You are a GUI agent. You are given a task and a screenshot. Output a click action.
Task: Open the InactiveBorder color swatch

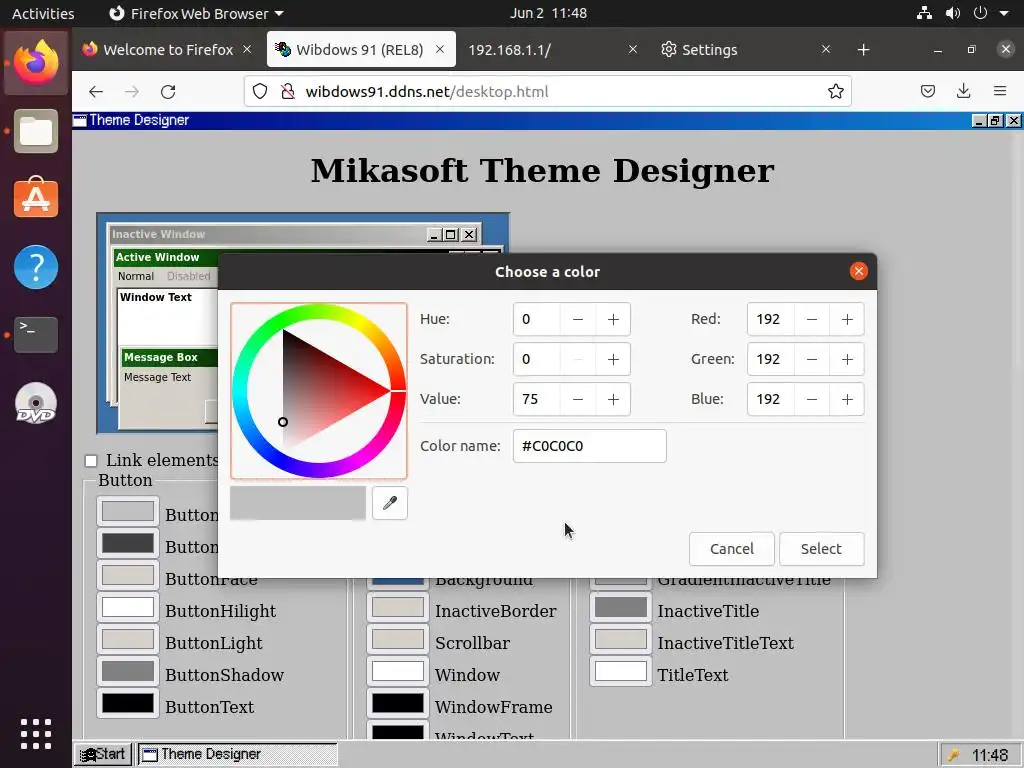click(x=398, y=607)
